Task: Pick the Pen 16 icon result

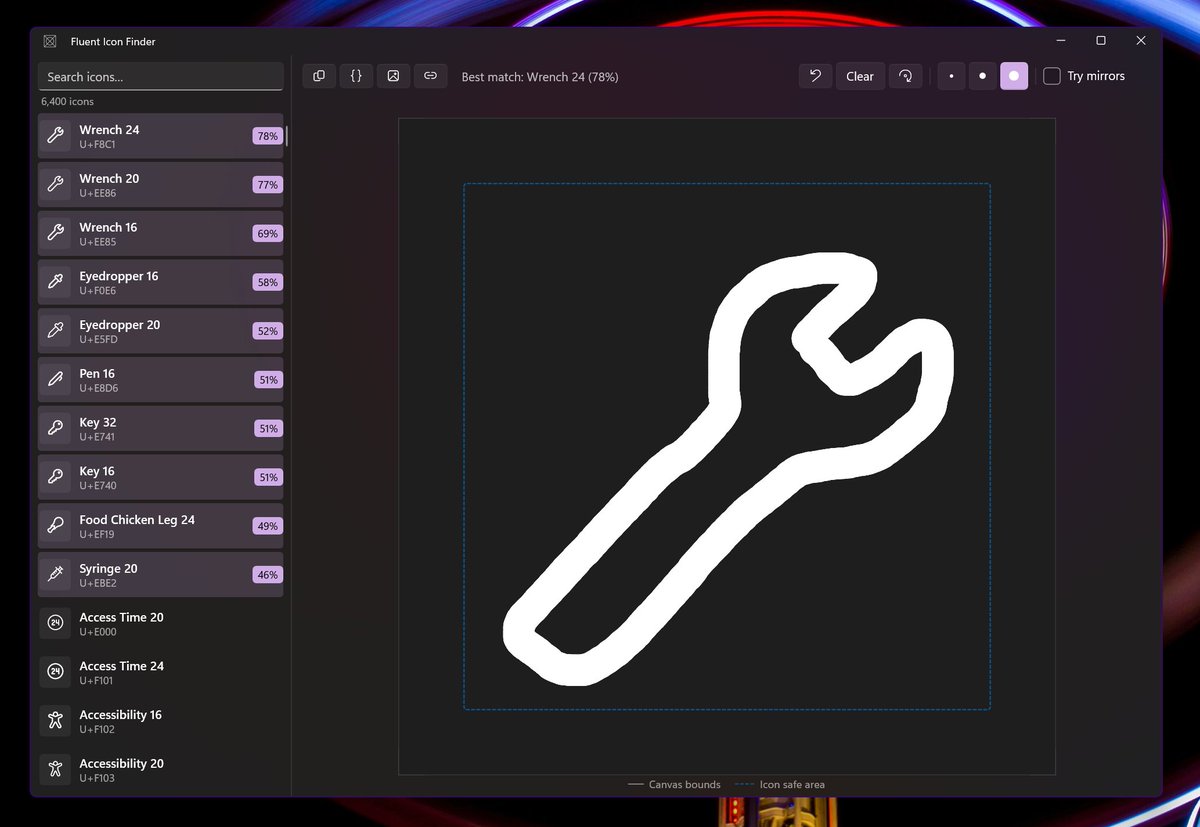Action: point(160,380)
